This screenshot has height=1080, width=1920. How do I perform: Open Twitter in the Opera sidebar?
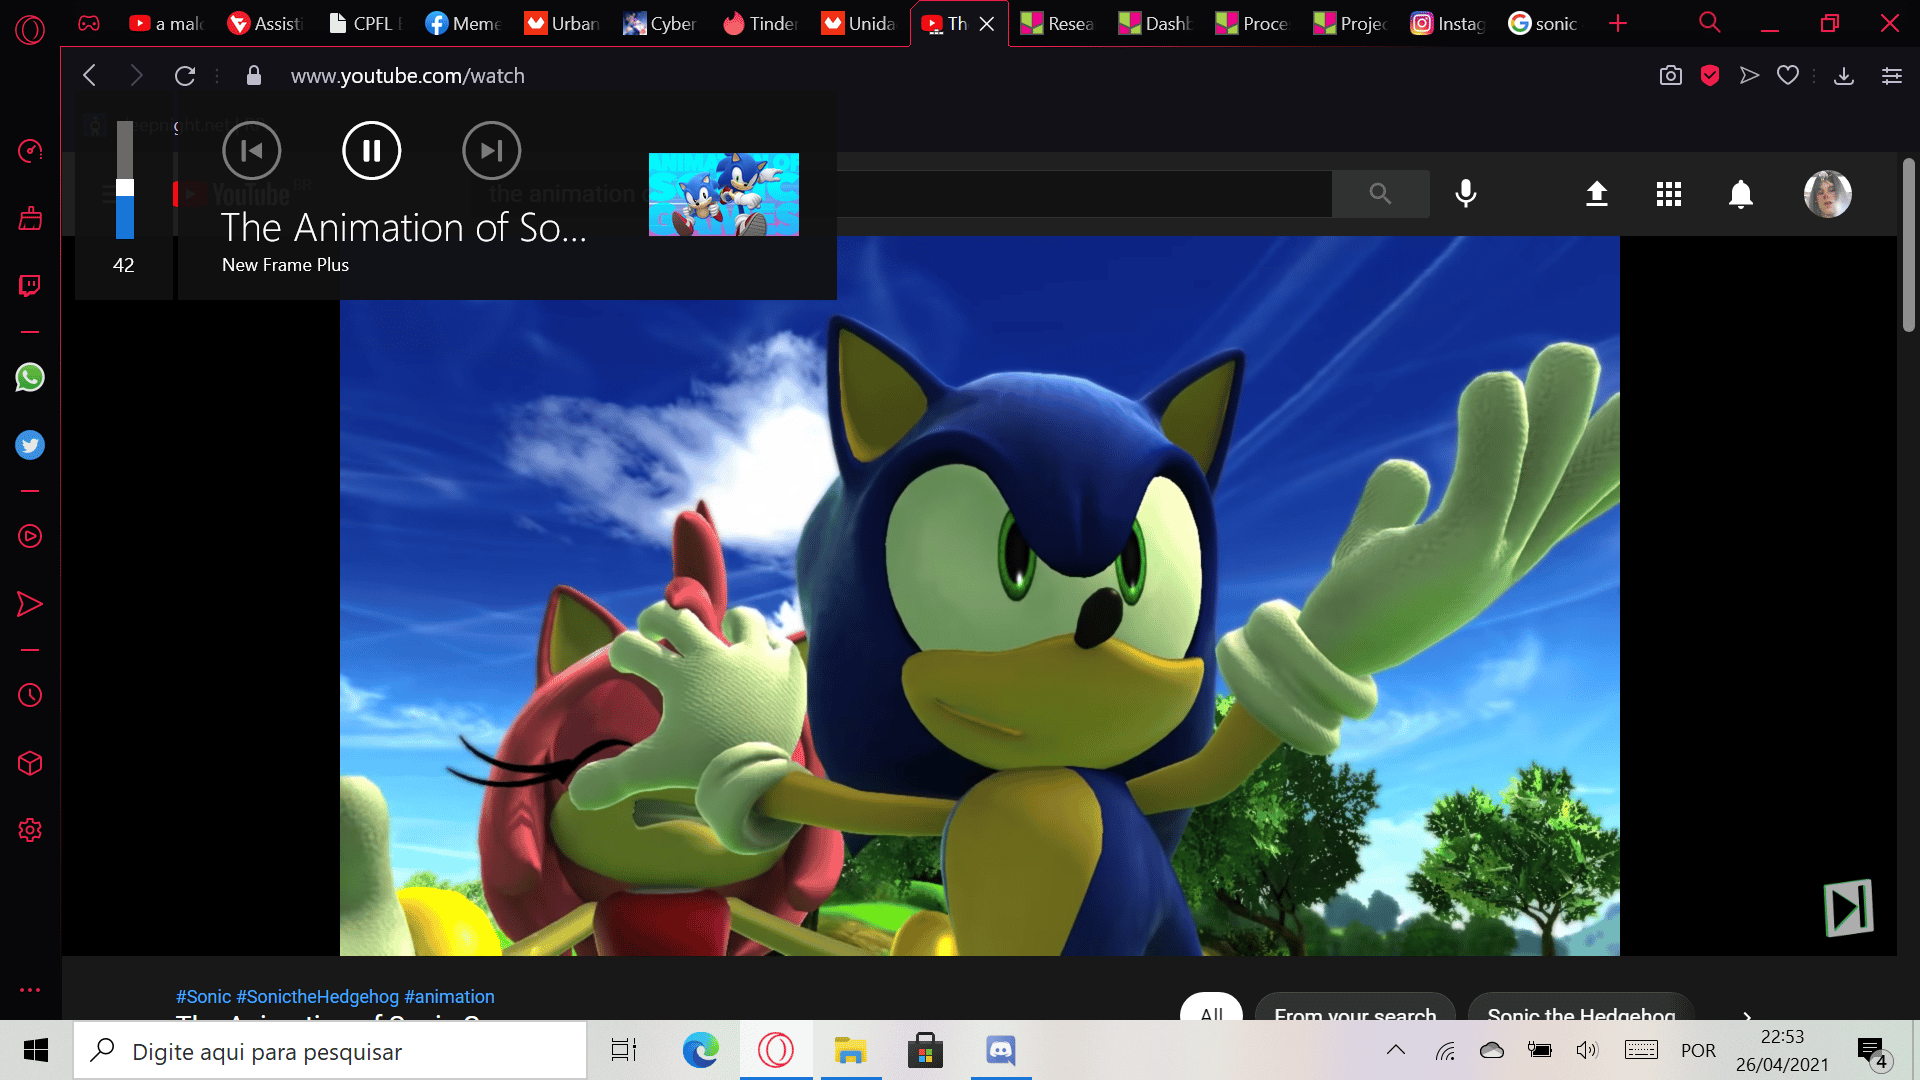point(30,445)
